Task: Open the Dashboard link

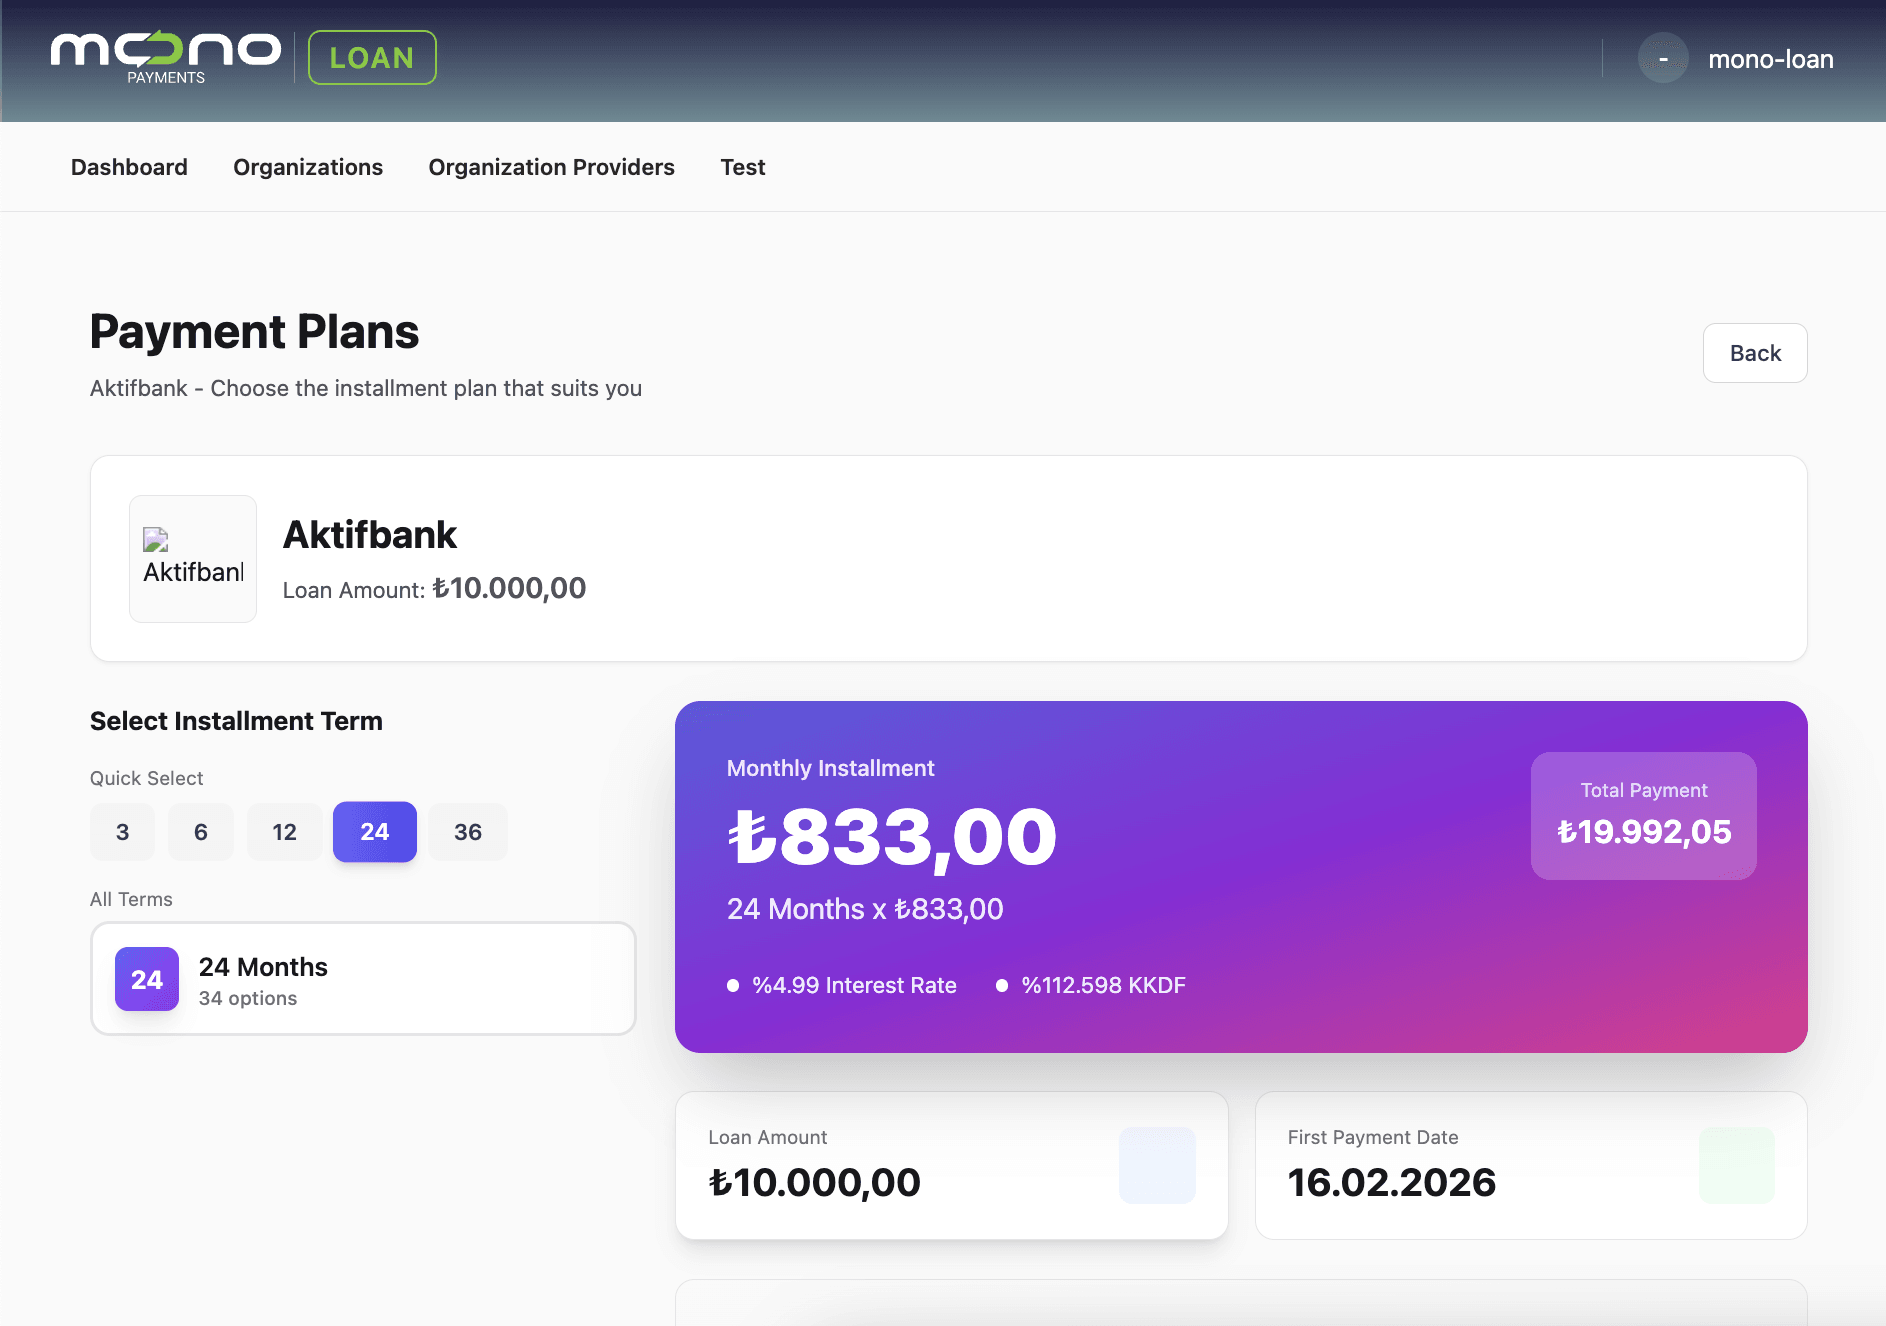Action: tap(129, 166)
